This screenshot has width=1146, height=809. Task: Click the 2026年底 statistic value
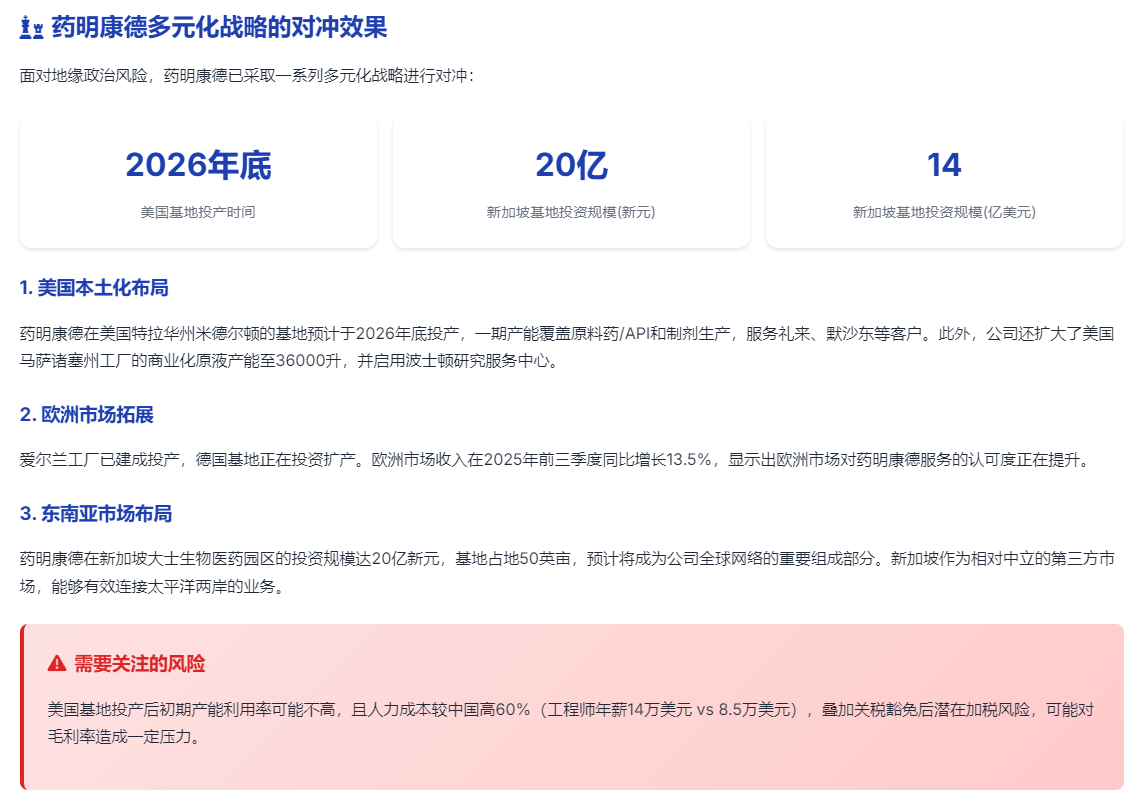(x=198, y=165)
